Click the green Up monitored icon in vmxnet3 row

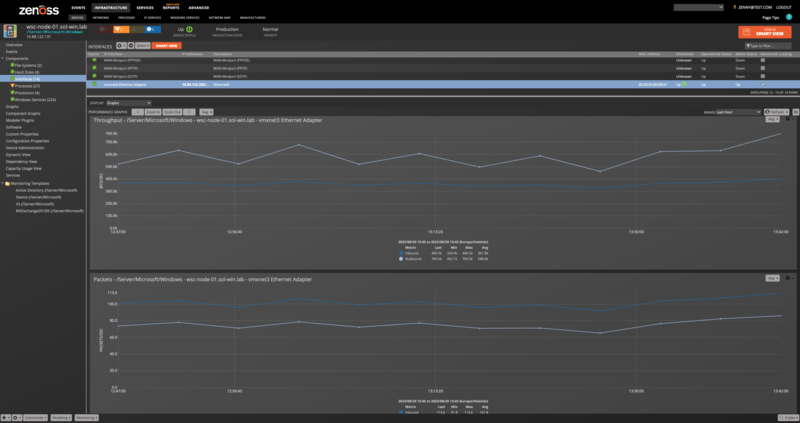click(x=684, y=84)
